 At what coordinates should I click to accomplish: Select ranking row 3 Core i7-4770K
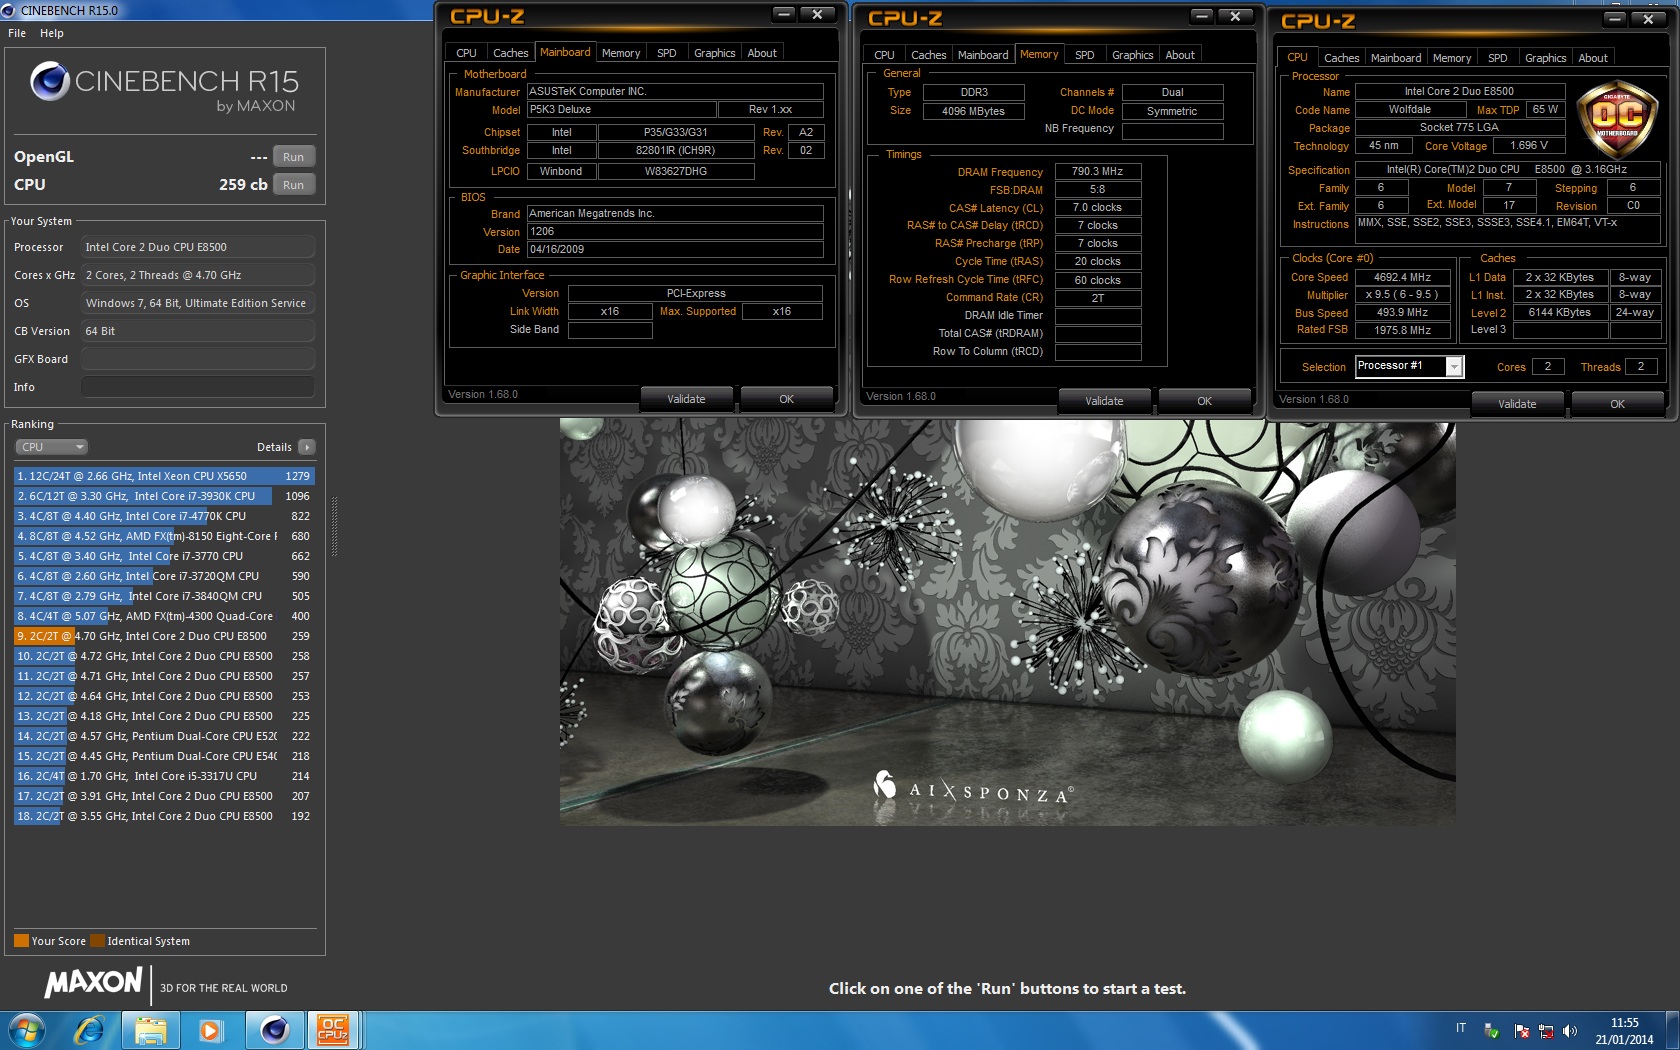coord(164,516)
